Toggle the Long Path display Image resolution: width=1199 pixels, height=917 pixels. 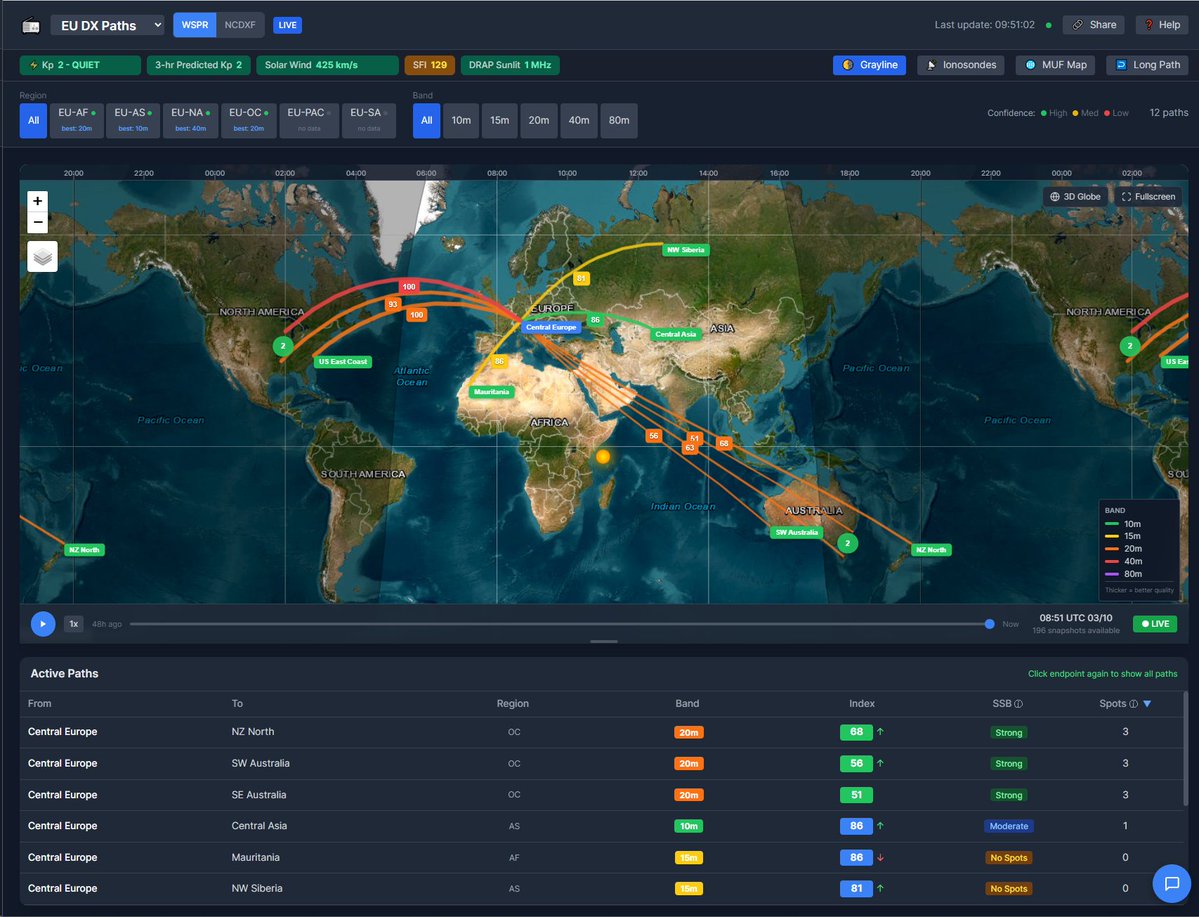click(1147, 65)
